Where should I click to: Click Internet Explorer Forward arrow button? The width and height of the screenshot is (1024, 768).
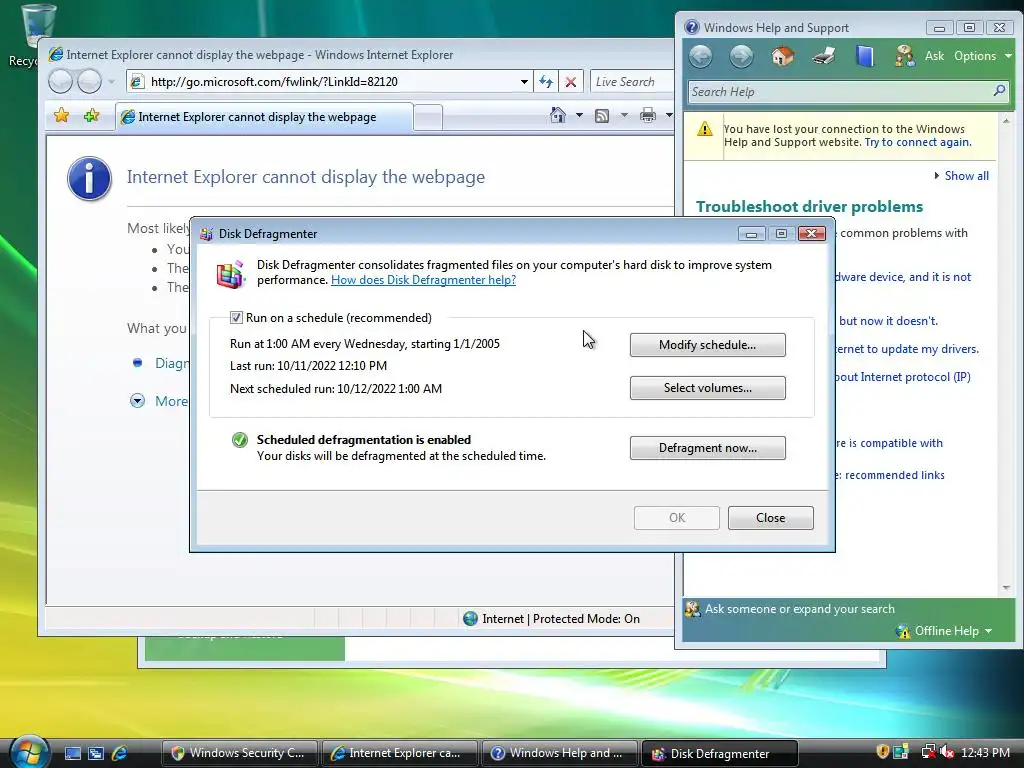click(x=89, y=82)
